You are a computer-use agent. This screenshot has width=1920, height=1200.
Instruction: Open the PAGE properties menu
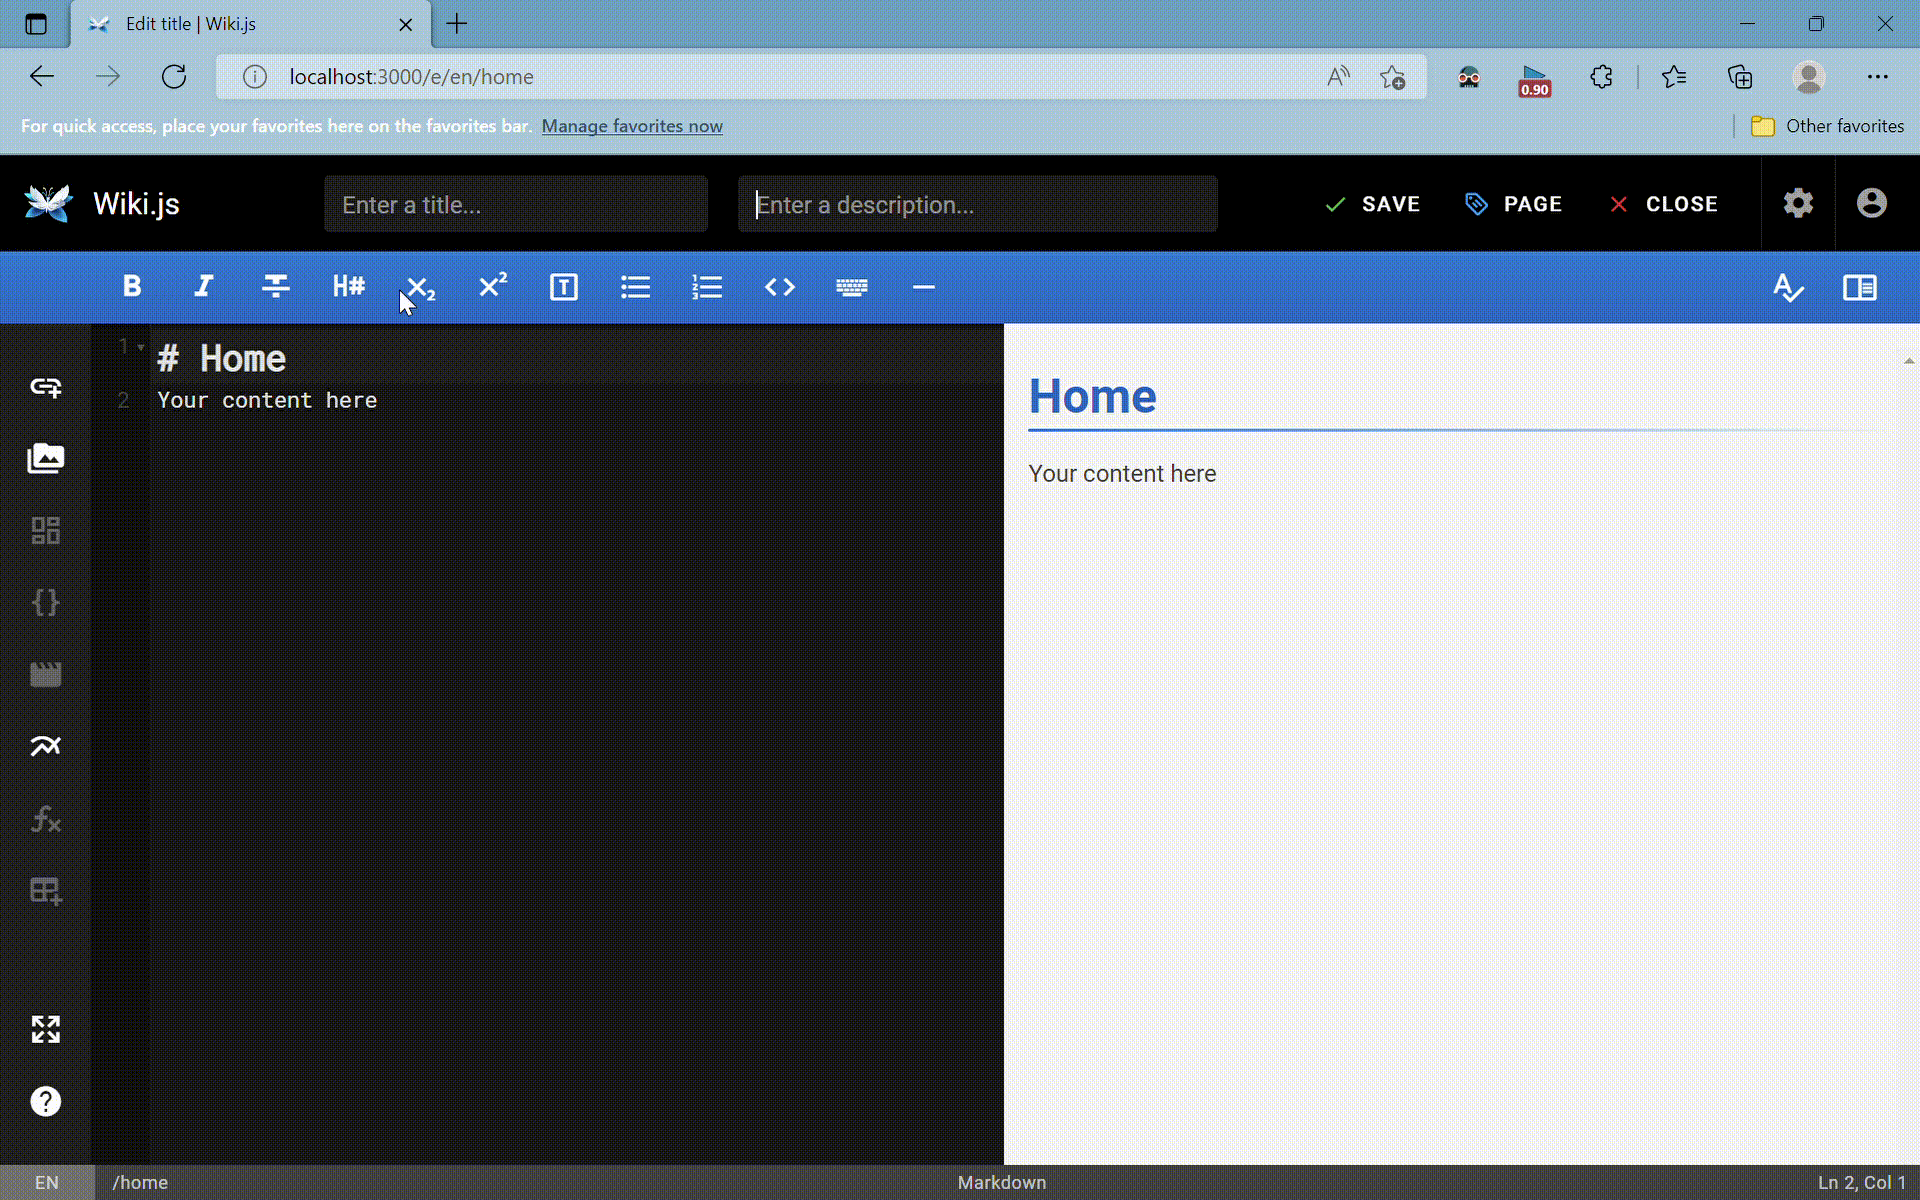(x=1513, y=204)
